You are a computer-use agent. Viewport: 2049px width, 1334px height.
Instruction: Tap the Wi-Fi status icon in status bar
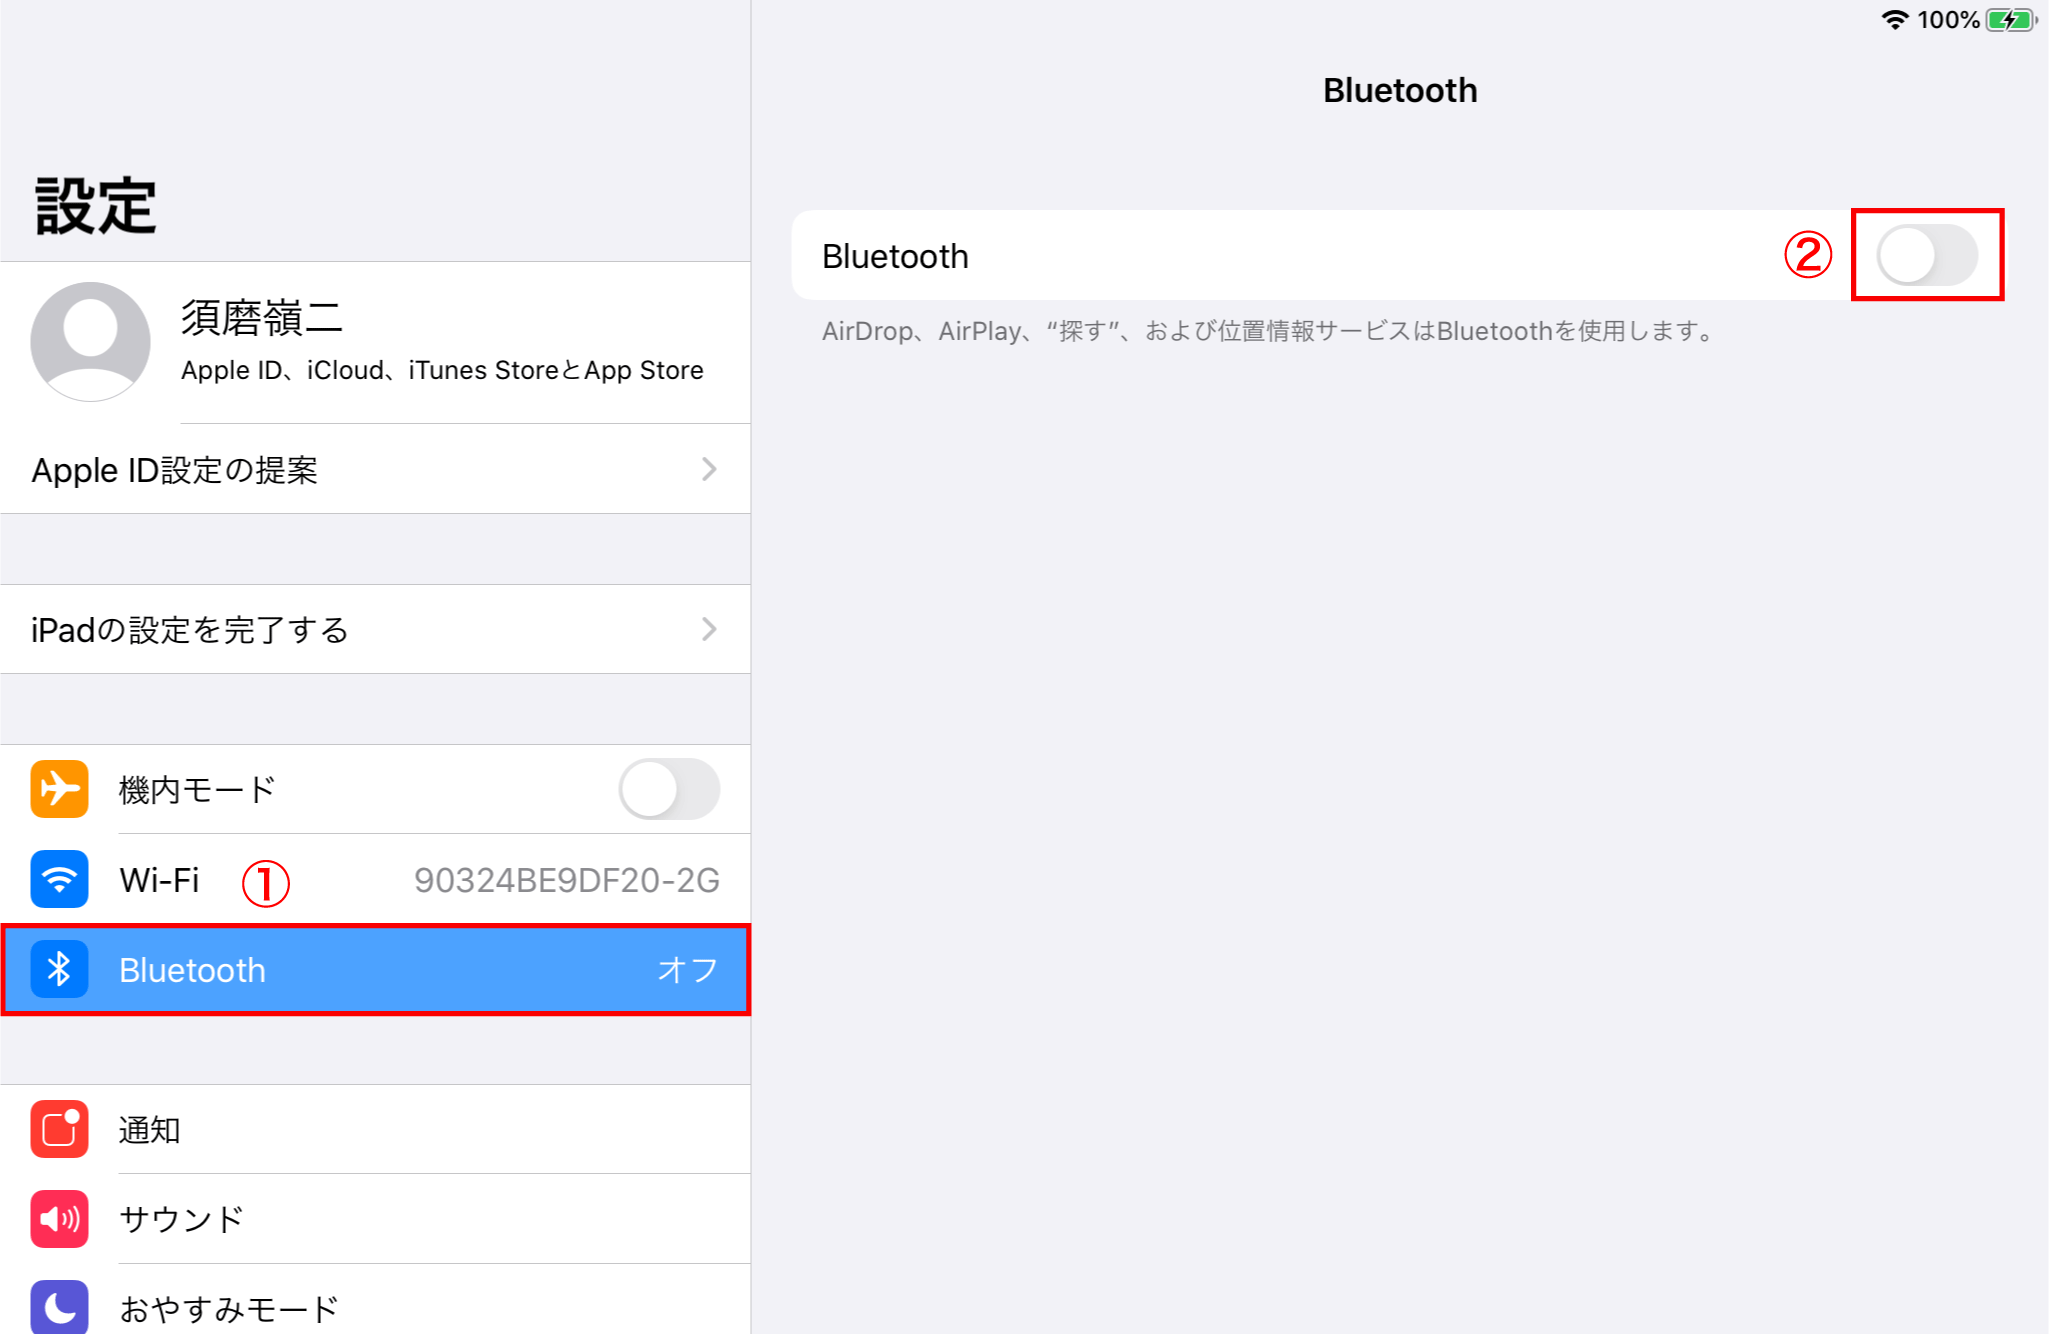[x=1894, y=20]
